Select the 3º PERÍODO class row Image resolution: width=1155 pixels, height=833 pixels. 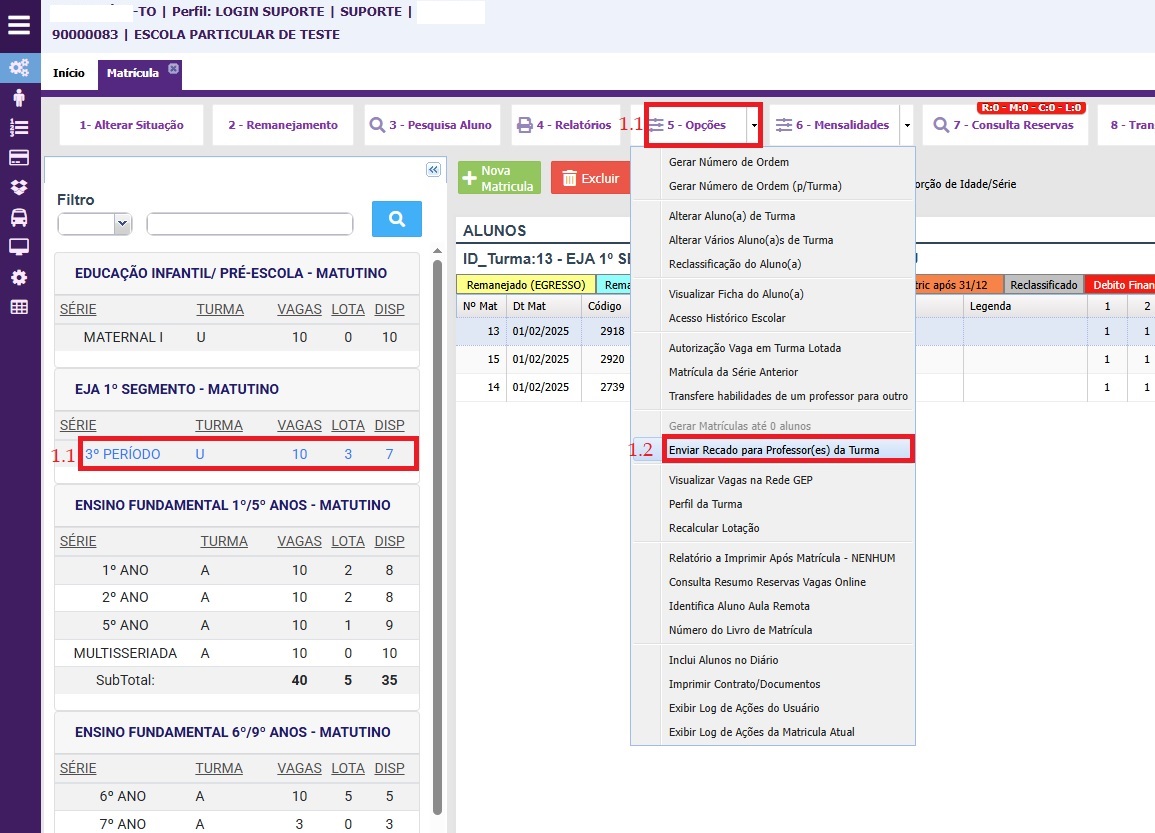(x=237, y=454)
